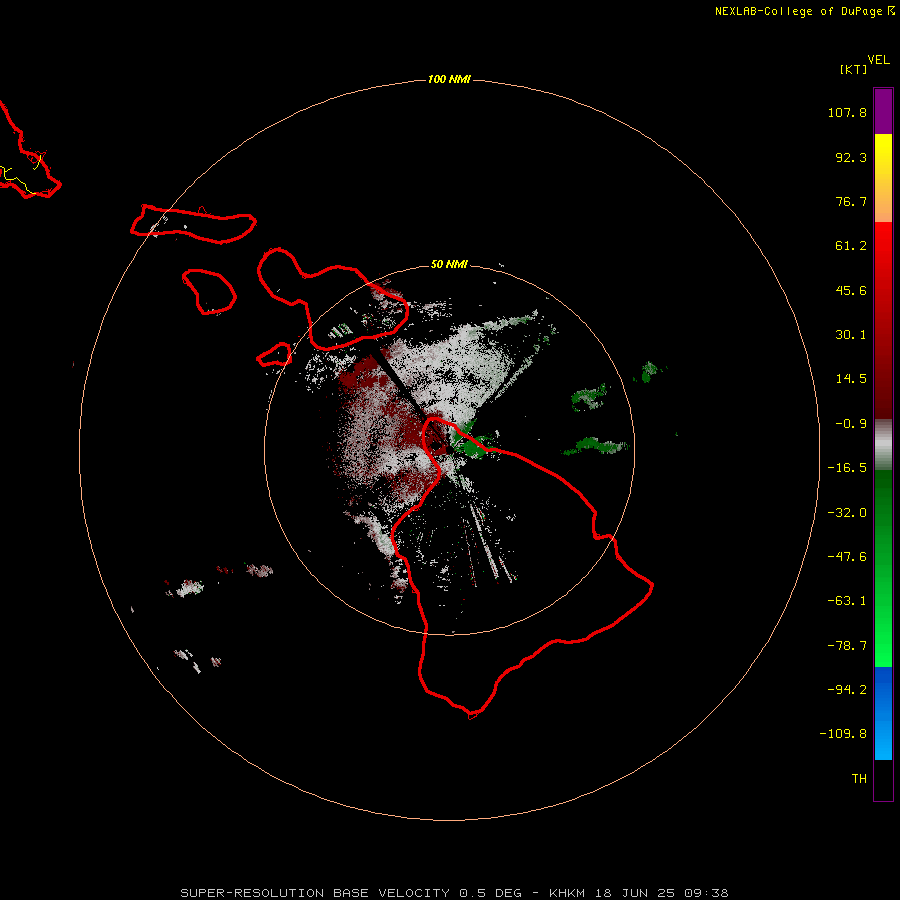Click the 30.1 legend value
This screenshot has width=900, height=900.
(851, 335)
